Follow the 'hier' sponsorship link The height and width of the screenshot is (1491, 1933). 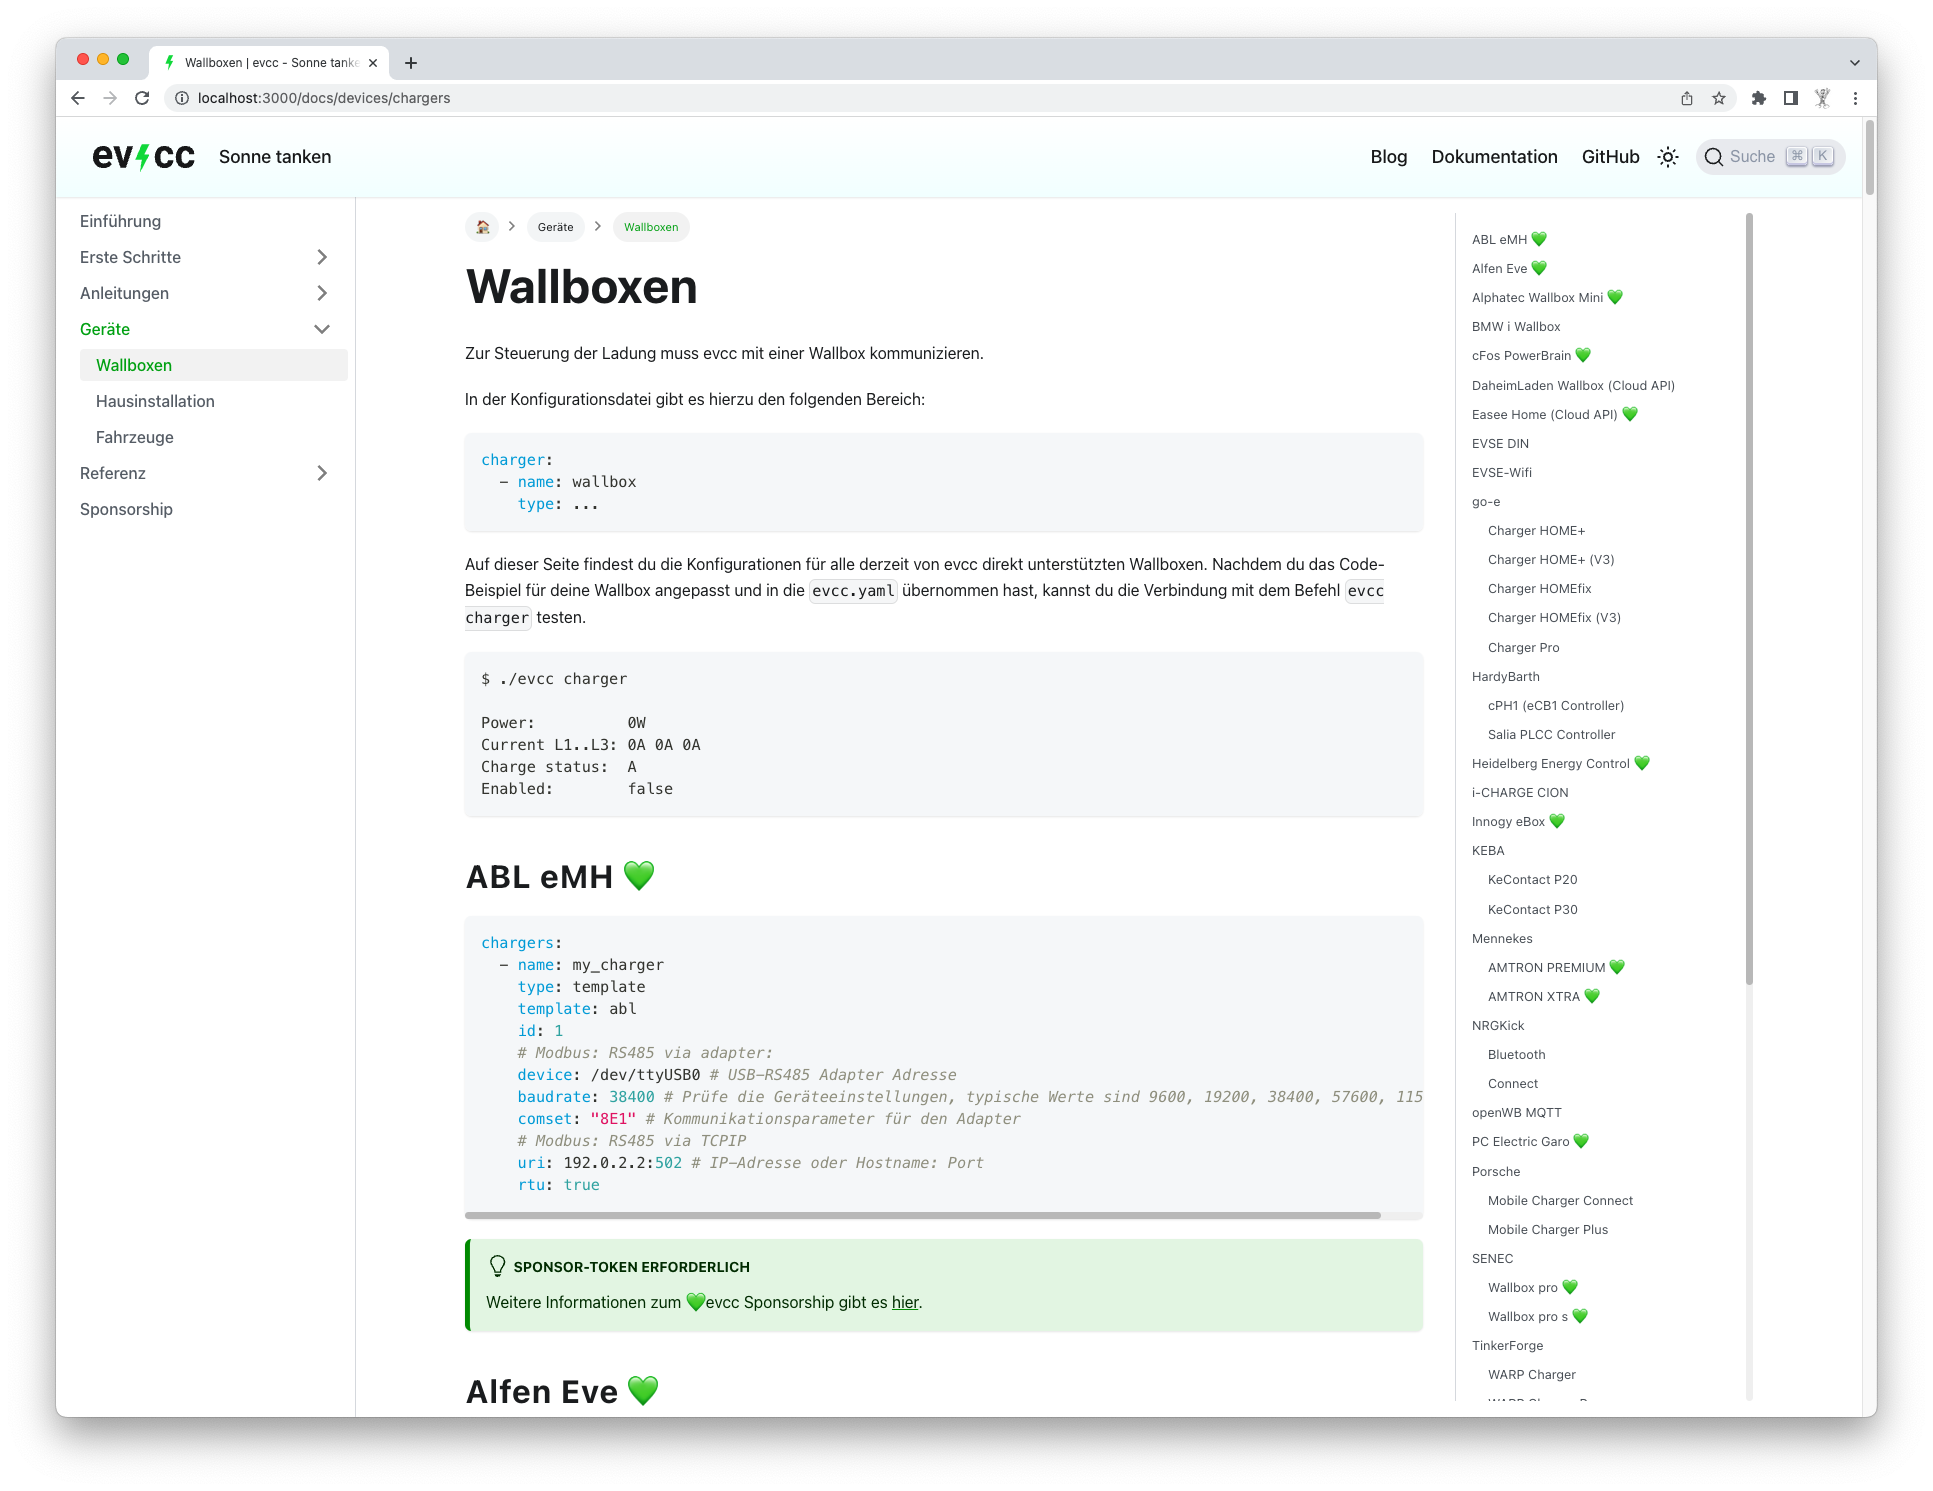tap(905, 1302)
